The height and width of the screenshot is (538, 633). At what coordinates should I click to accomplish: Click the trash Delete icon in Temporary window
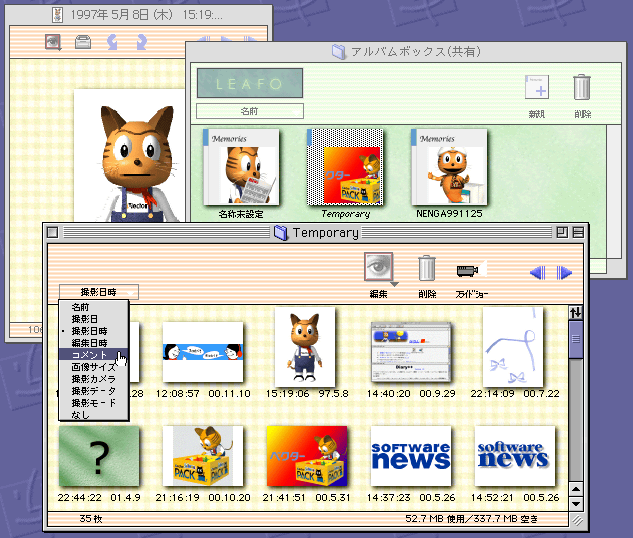click(427, 268)
